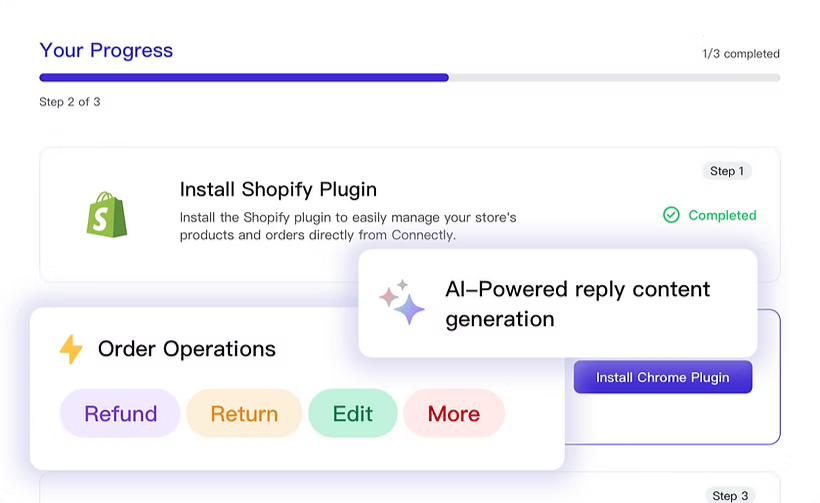Viewport: 820px width, 503px height.
Task: Click the green Completed checkmark icon
Action: click(671, 215)
